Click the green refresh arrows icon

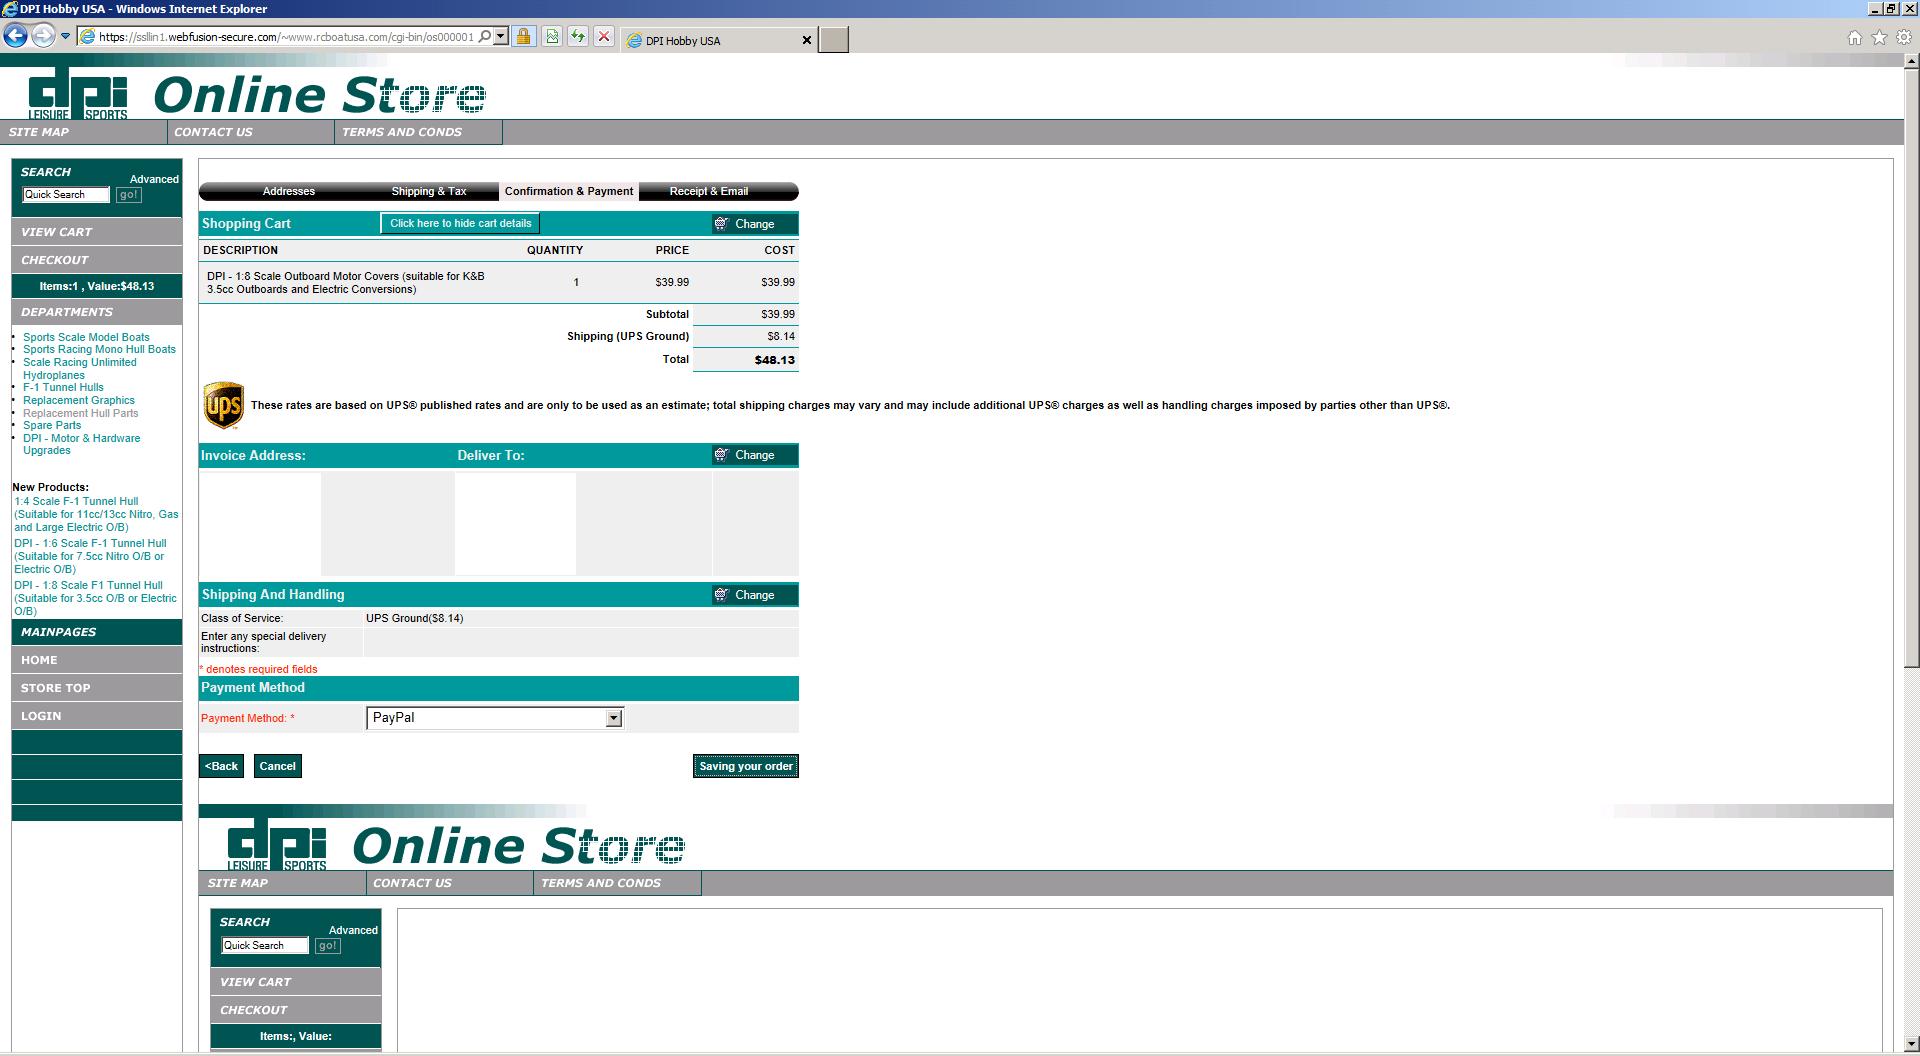point(578,37)
